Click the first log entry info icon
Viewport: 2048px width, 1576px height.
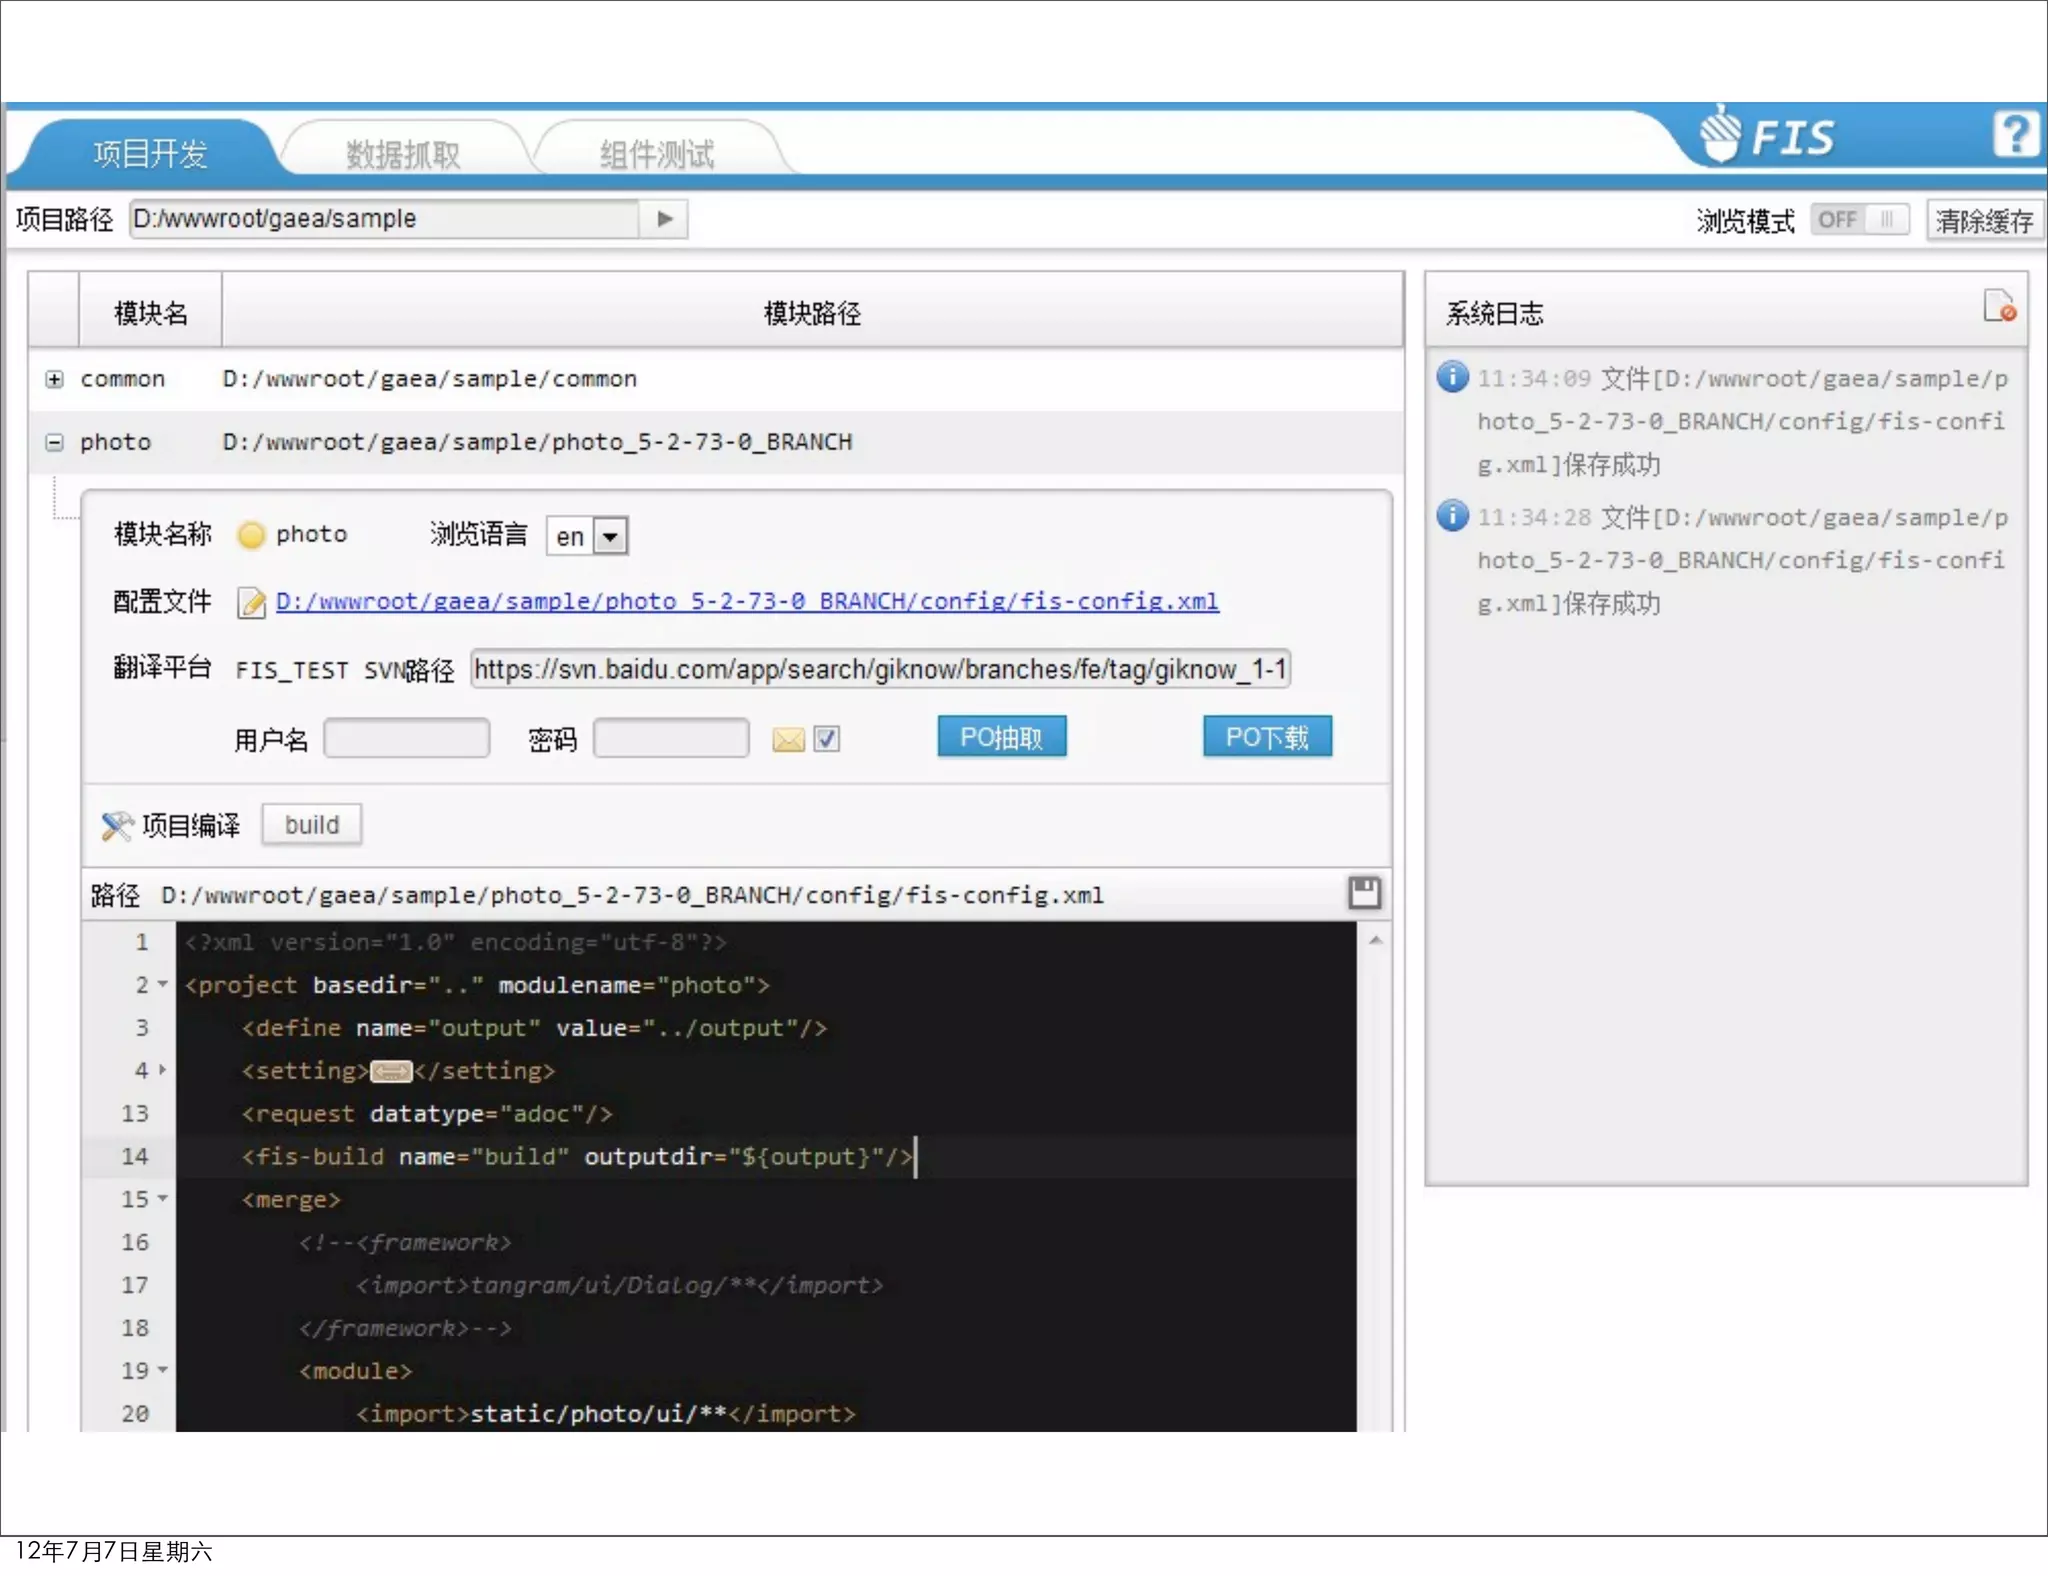(x=1452, y=377)
